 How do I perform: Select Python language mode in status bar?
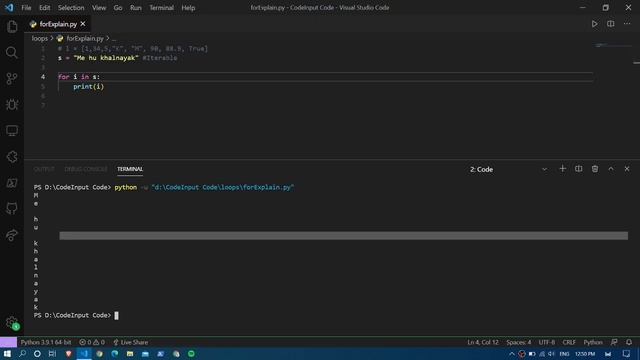(593, 342)
